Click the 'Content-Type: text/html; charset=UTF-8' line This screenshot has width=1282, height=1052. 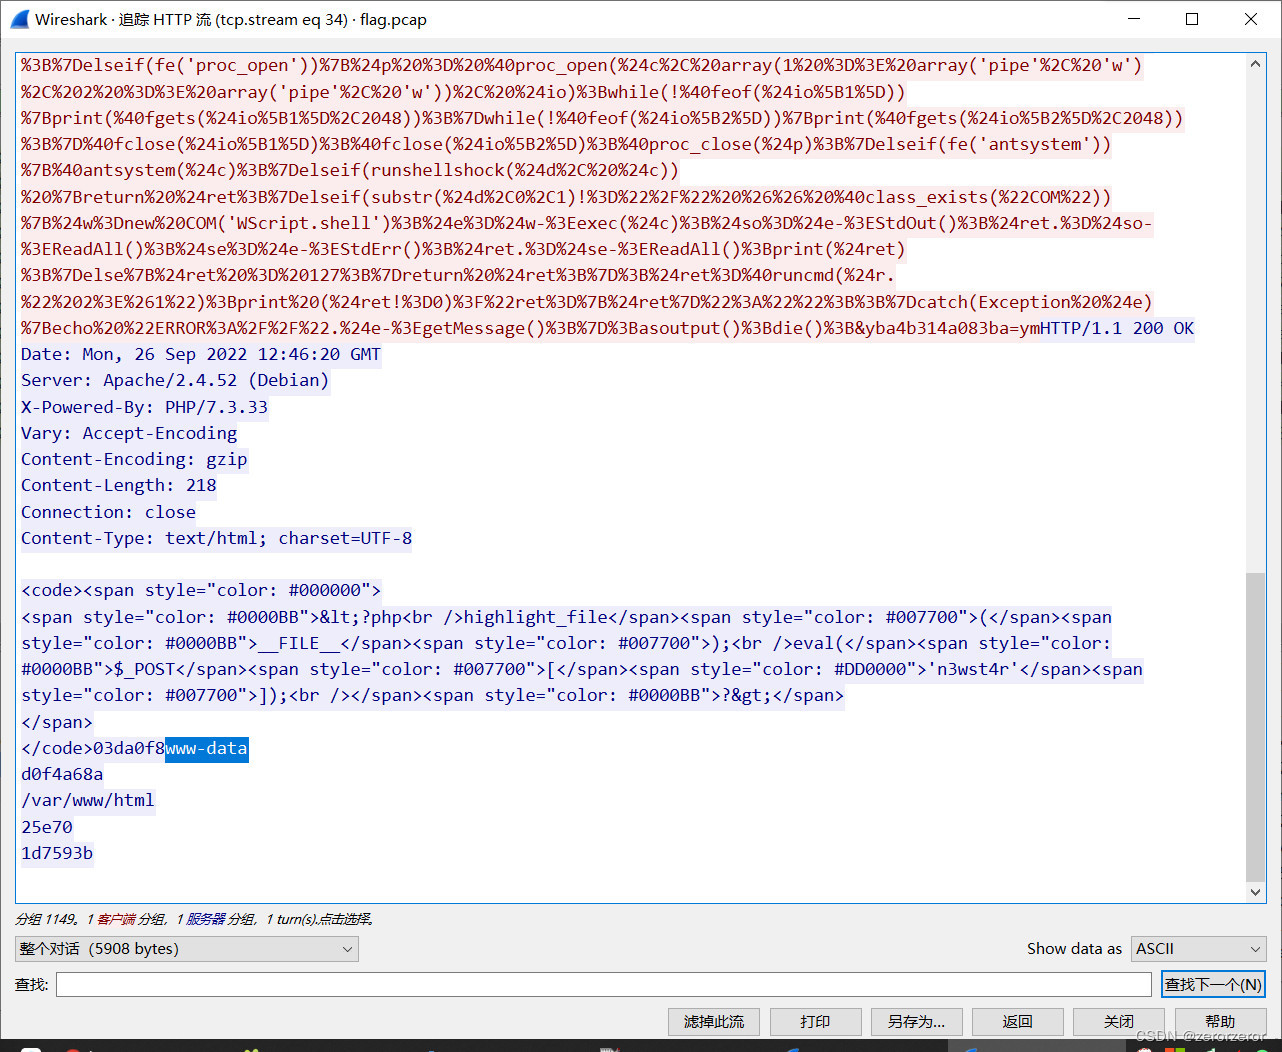[x=217, y=538]
